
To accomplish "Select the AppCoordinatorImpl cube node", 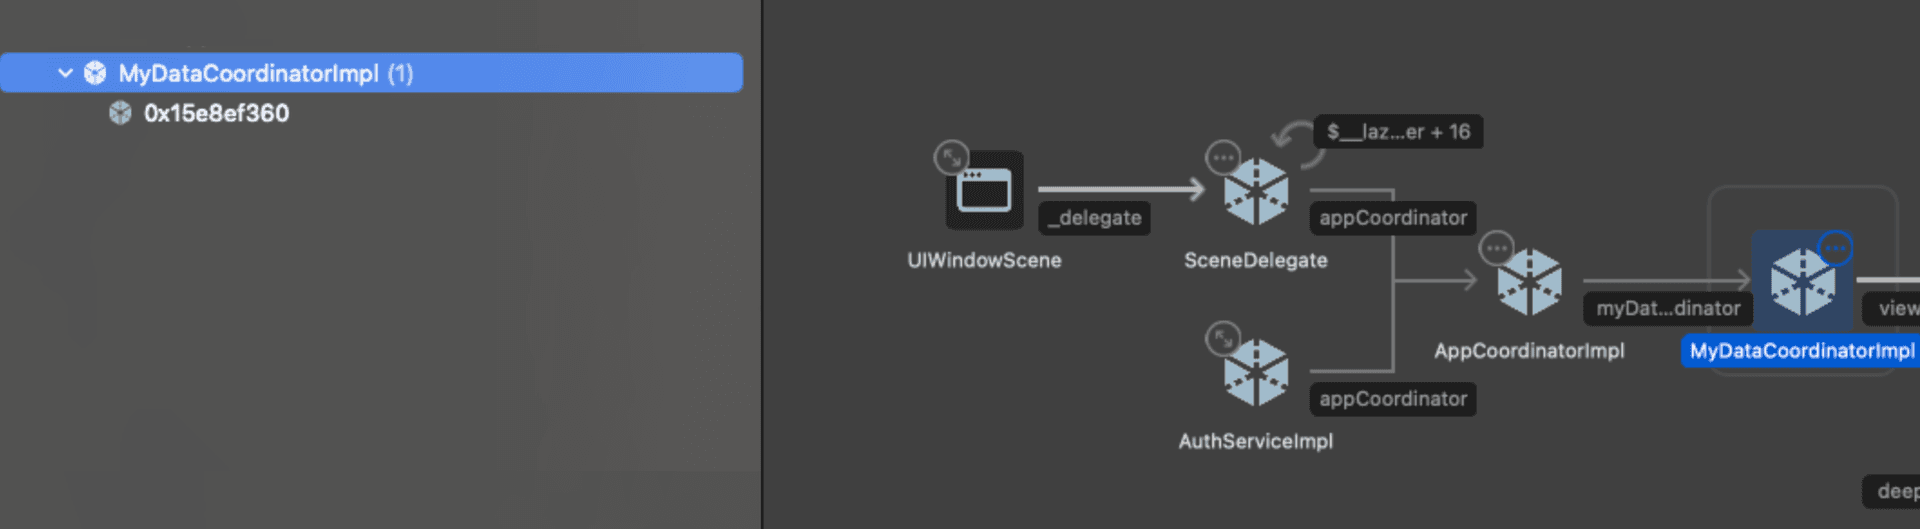I will point(1529,283).
